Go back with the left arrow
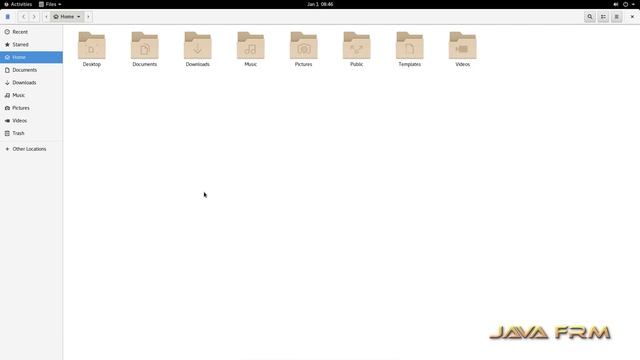Screen dimensions: 640x360 23,17
